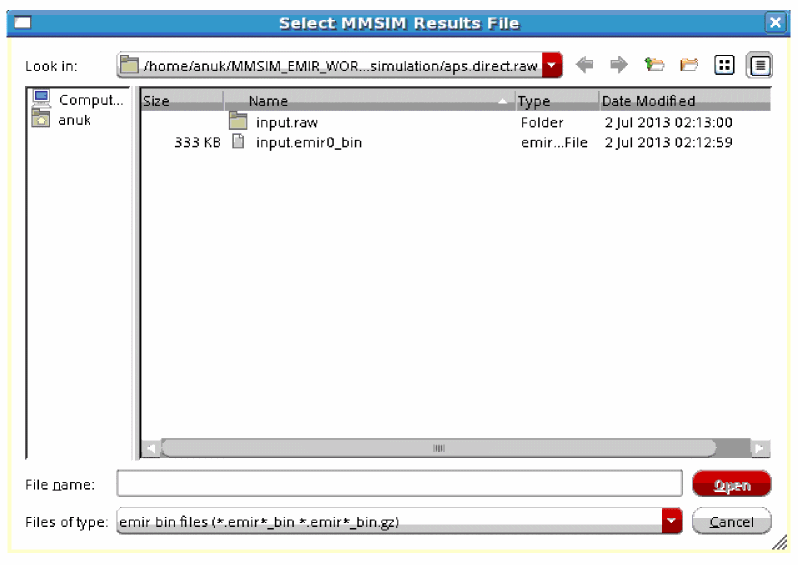Select anuk home folder in sidebar
The width and height of the screenshot is (798, 565).
(62, 120)
